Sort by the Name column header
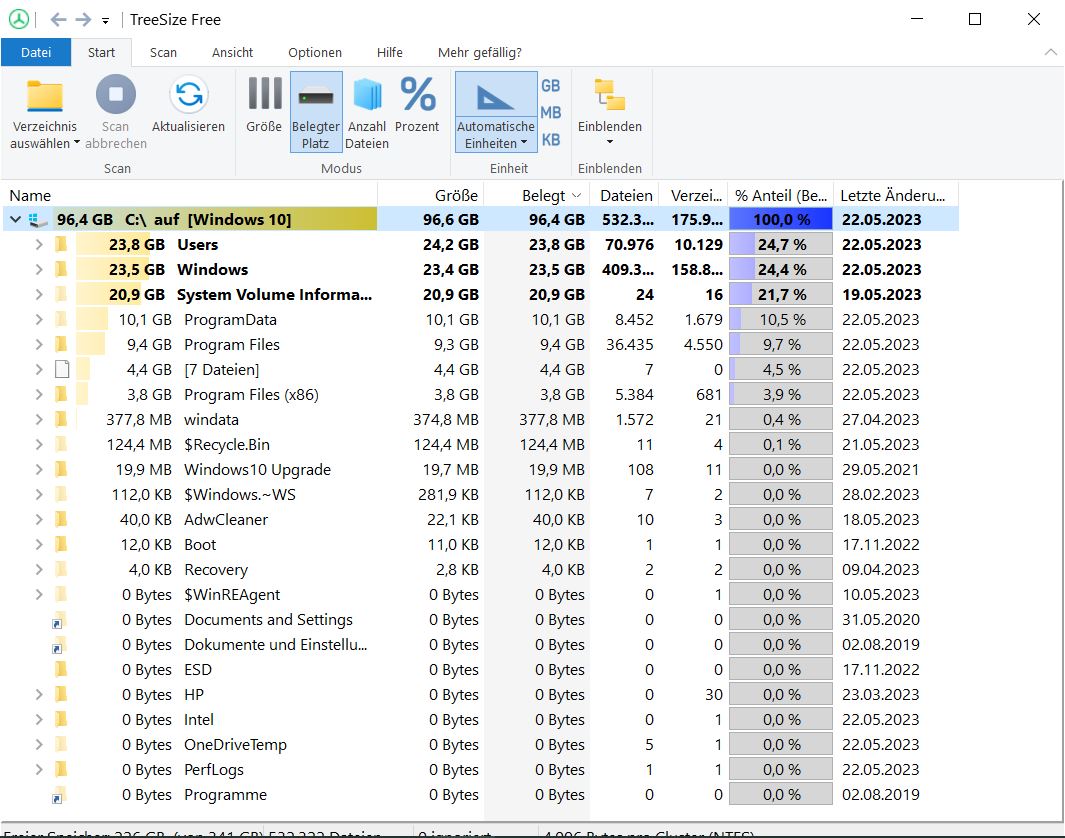 pos(189,196)
